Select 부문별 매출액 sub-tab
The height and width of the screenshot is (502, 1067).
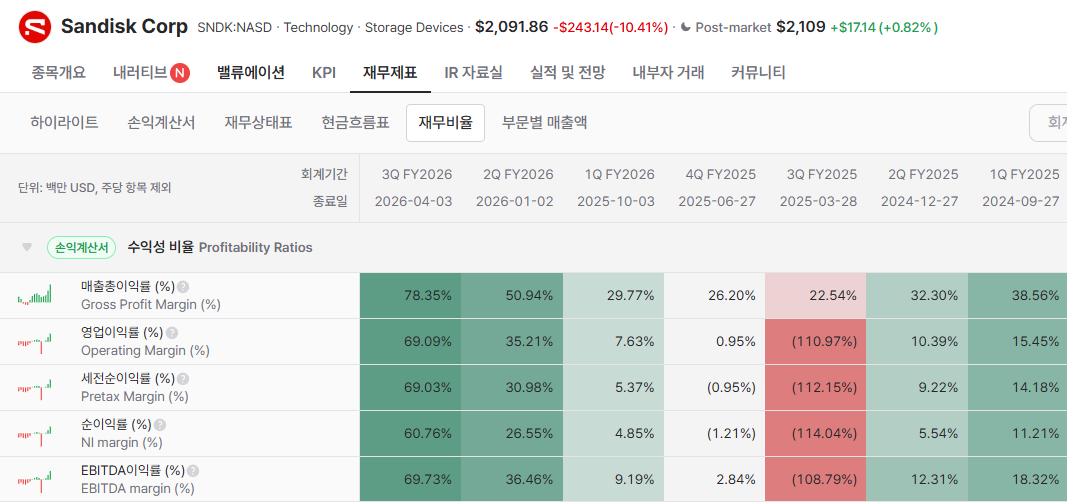tap(544, 122)
